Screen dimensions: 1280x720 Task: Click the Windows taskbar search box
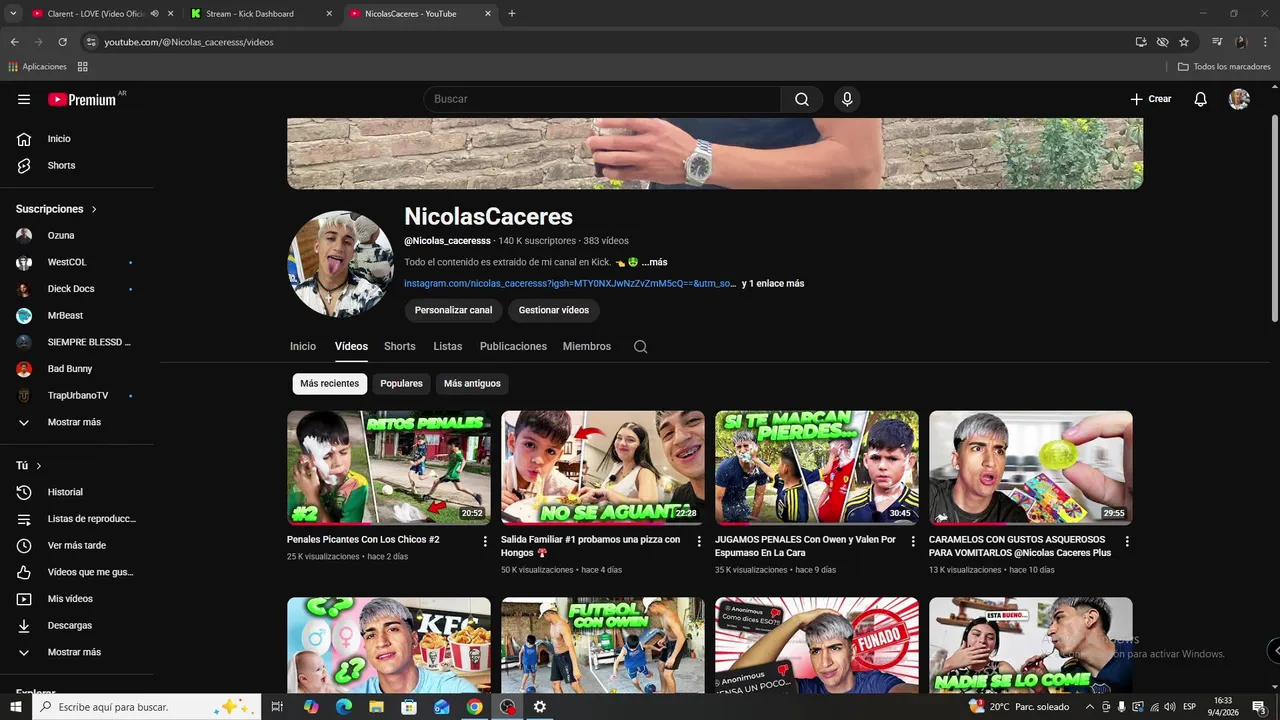(147, 707)
